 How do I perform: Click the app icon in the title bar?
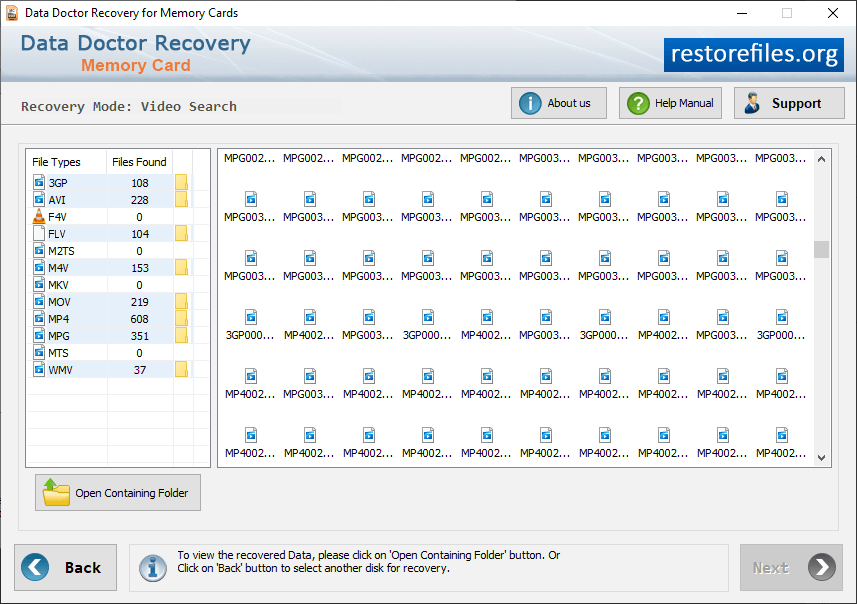click(12, 13)
